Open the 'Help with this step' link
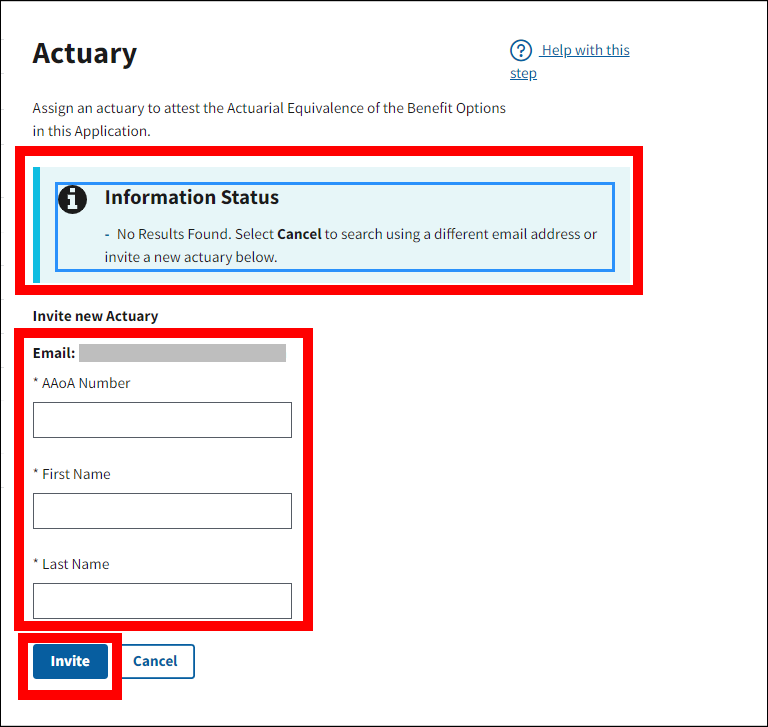 [584, 51]
